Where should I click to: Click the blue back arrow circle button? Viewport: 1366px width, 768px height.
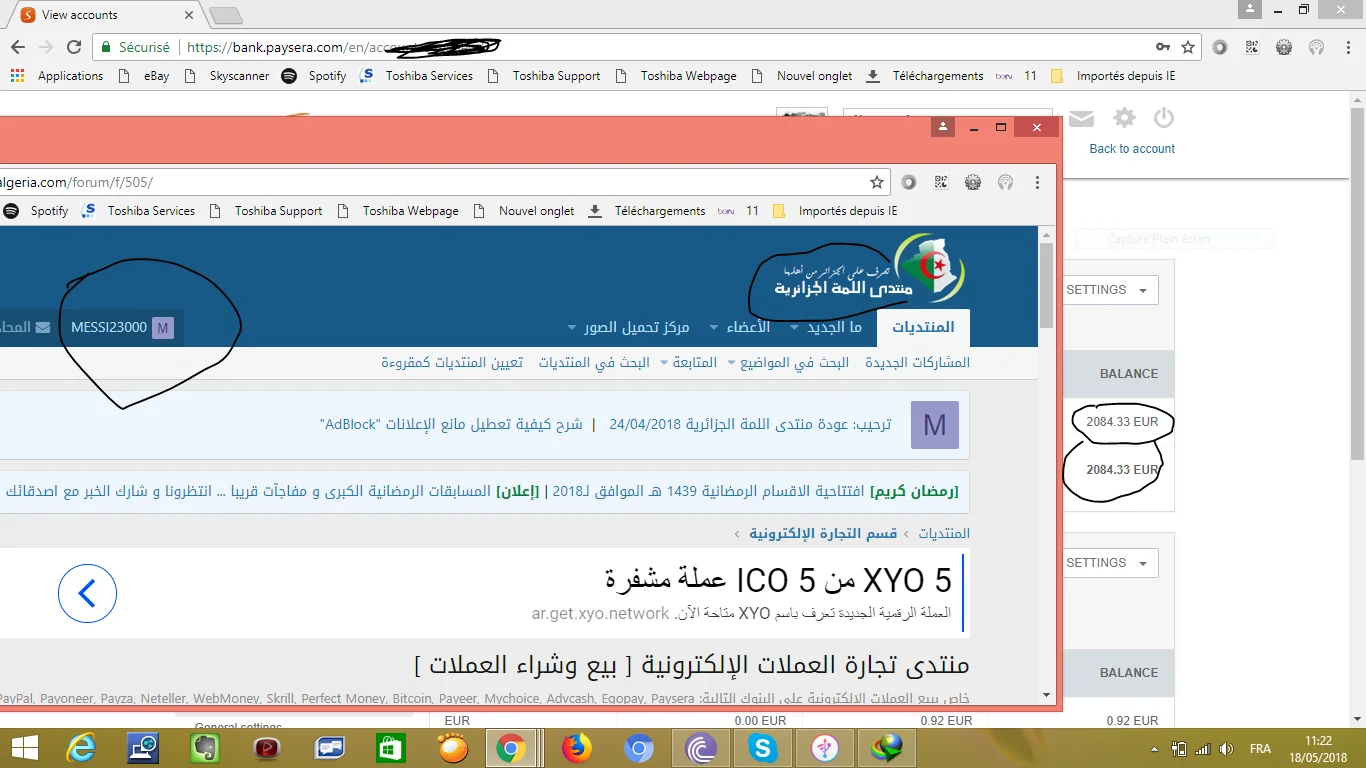(x=87, y=594)
